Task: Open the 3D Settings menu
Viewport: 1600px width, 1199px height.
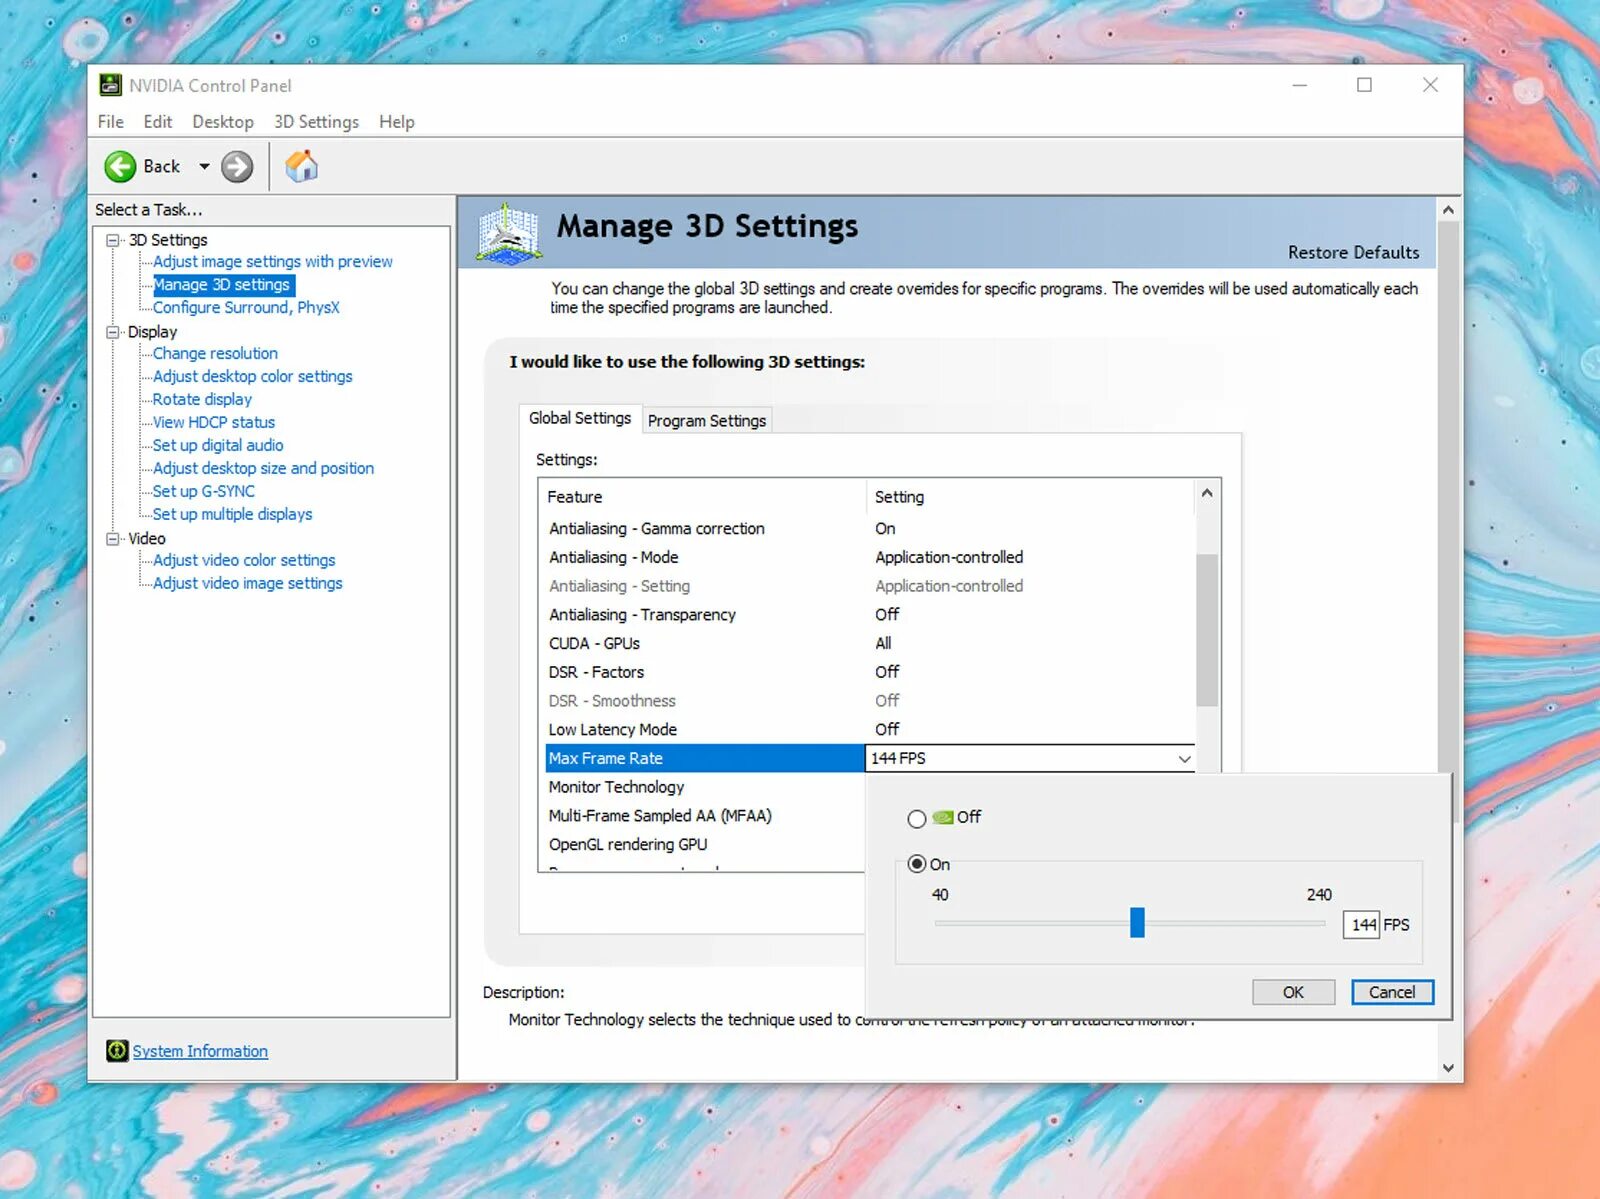Action: (x=316, y=121)
